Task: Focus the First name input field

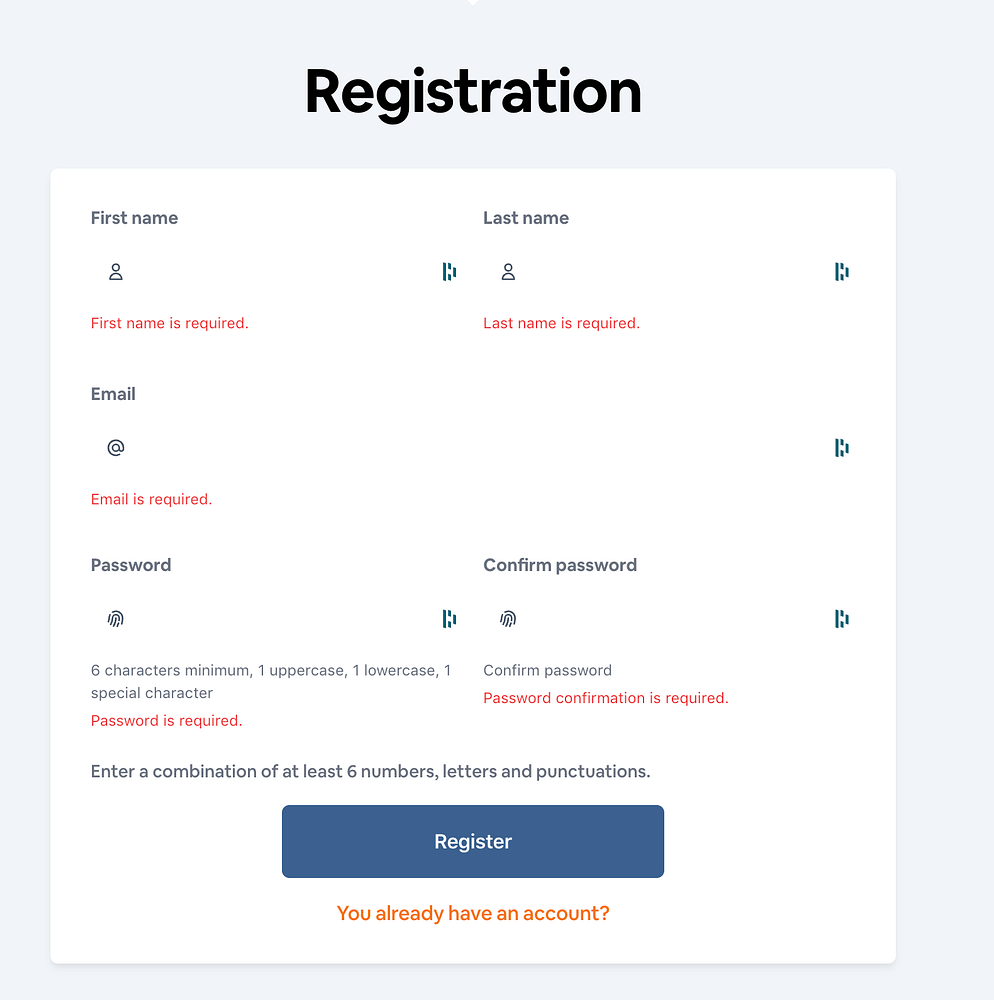Action: 277,272
